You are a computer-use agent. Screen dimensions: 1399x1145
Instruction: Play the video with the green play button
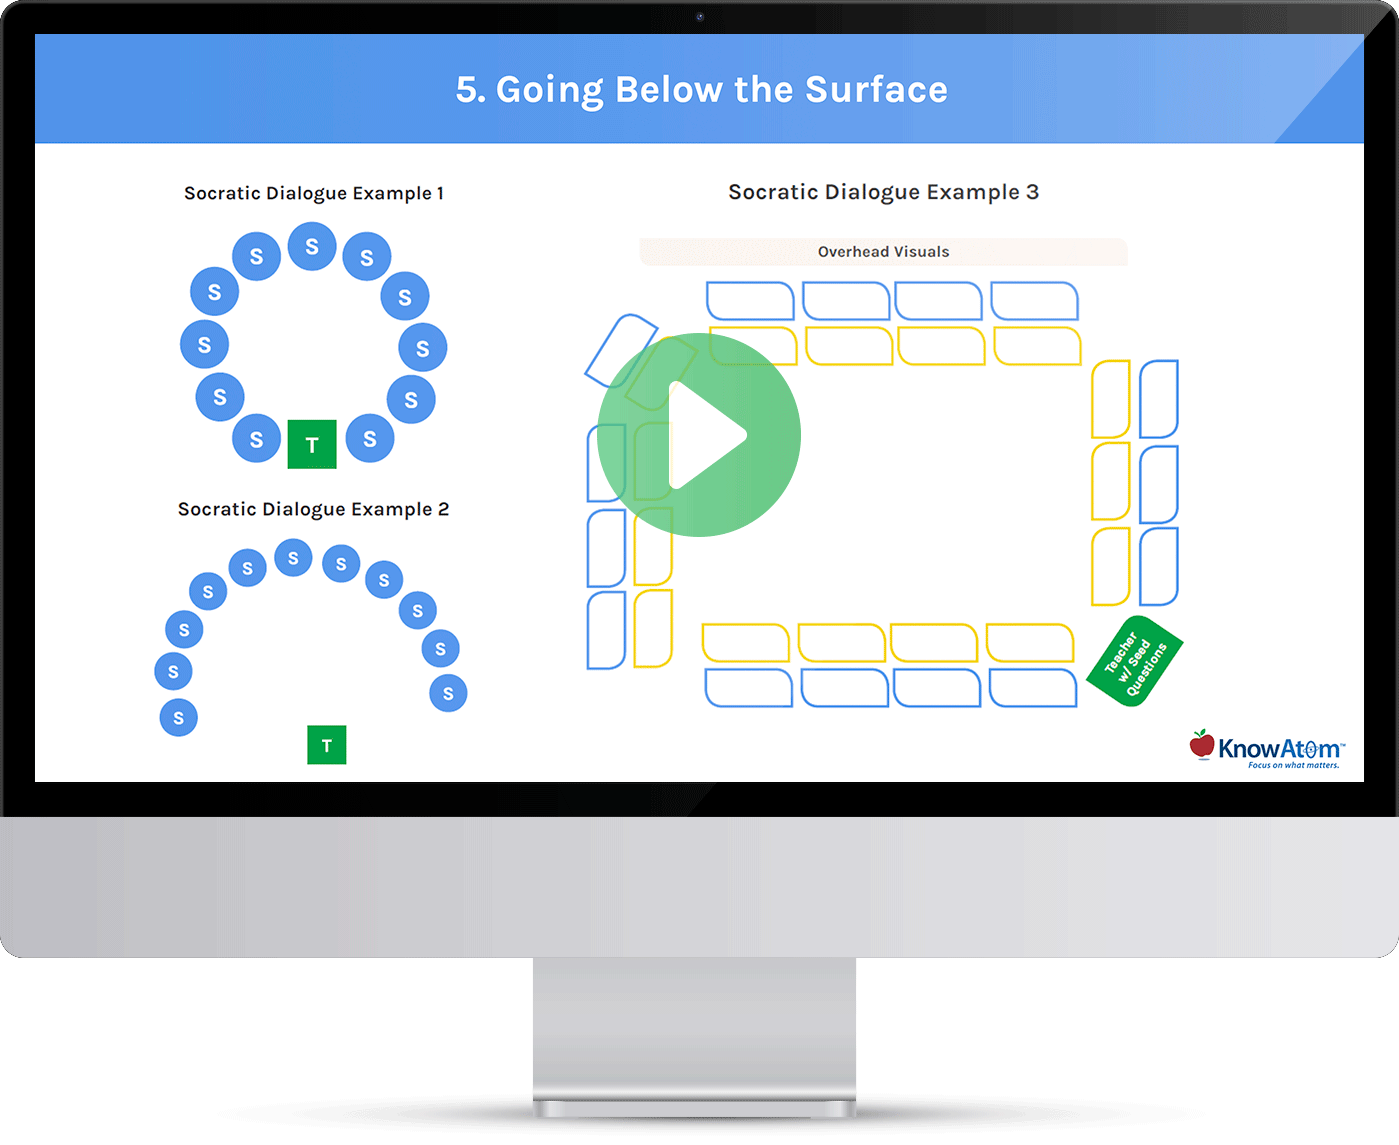point(699,435)
